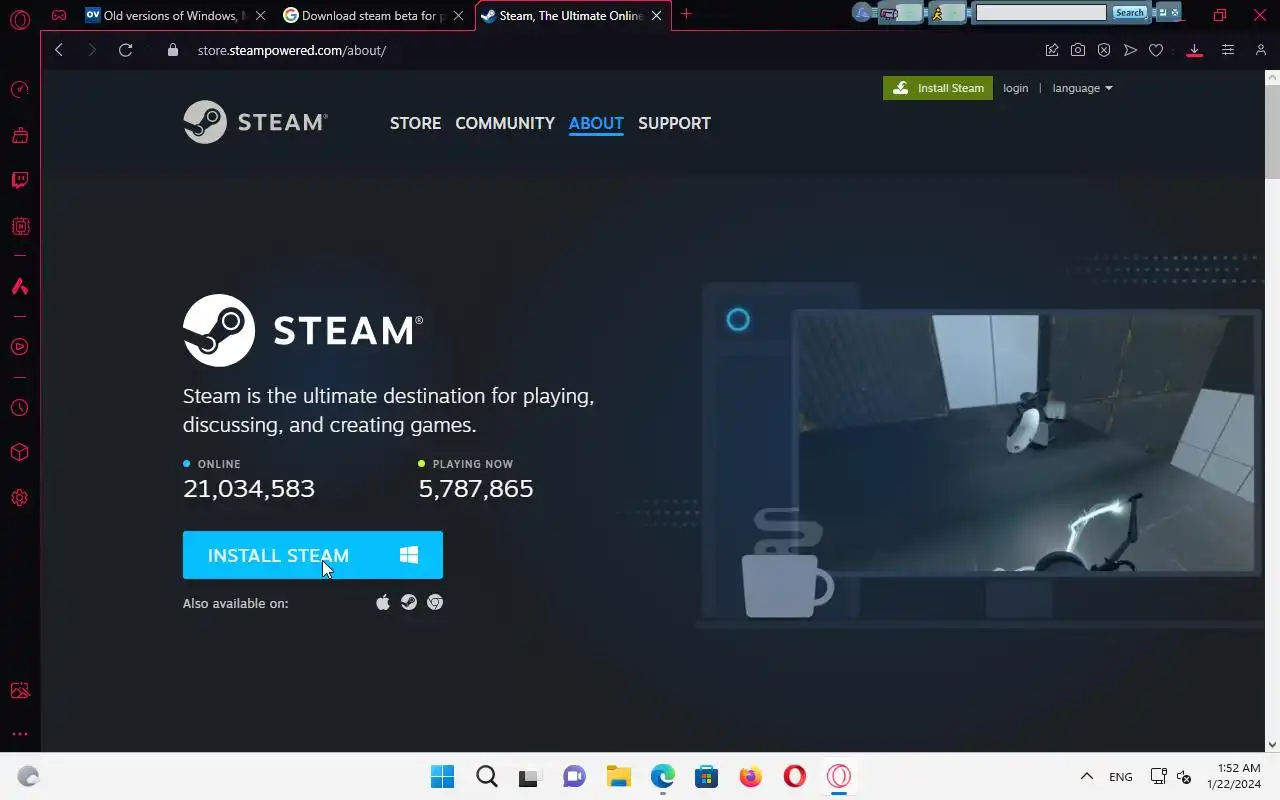Open Twitch panel in sidebar
Viewport: 1280px width, 800px height.
[x=19, y=181]
